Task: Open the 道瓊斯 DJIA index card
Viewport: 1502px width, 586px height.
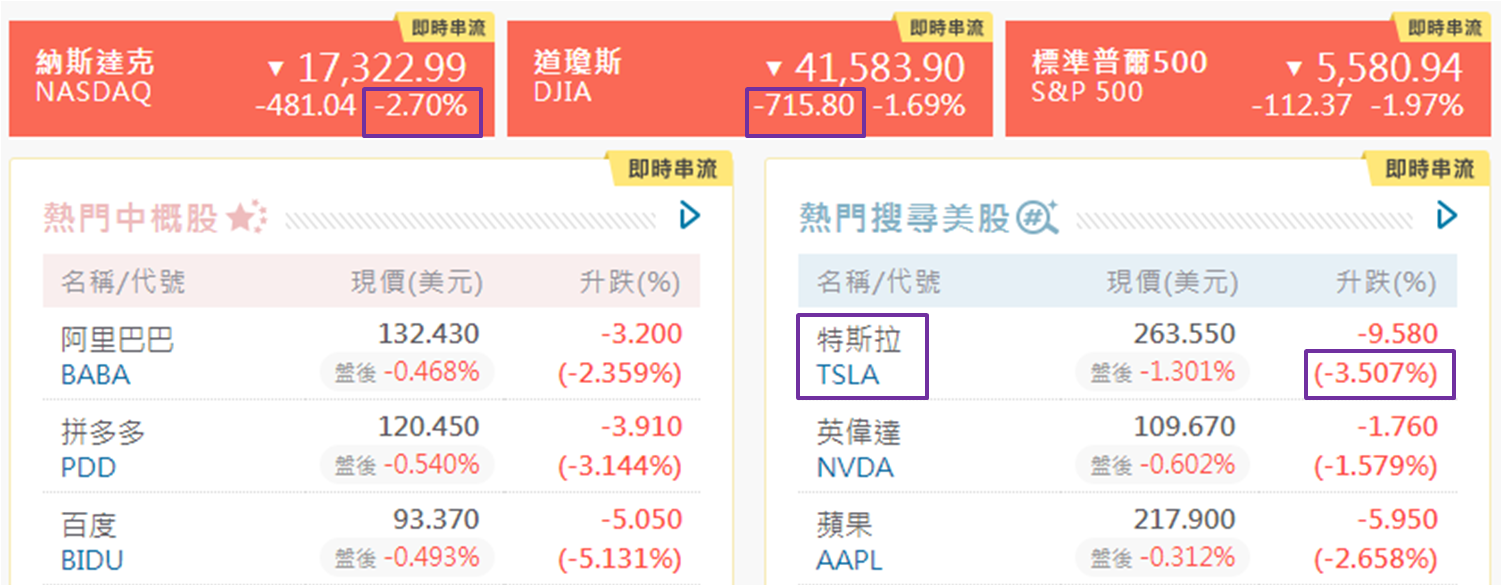Action: click(578, 78)
